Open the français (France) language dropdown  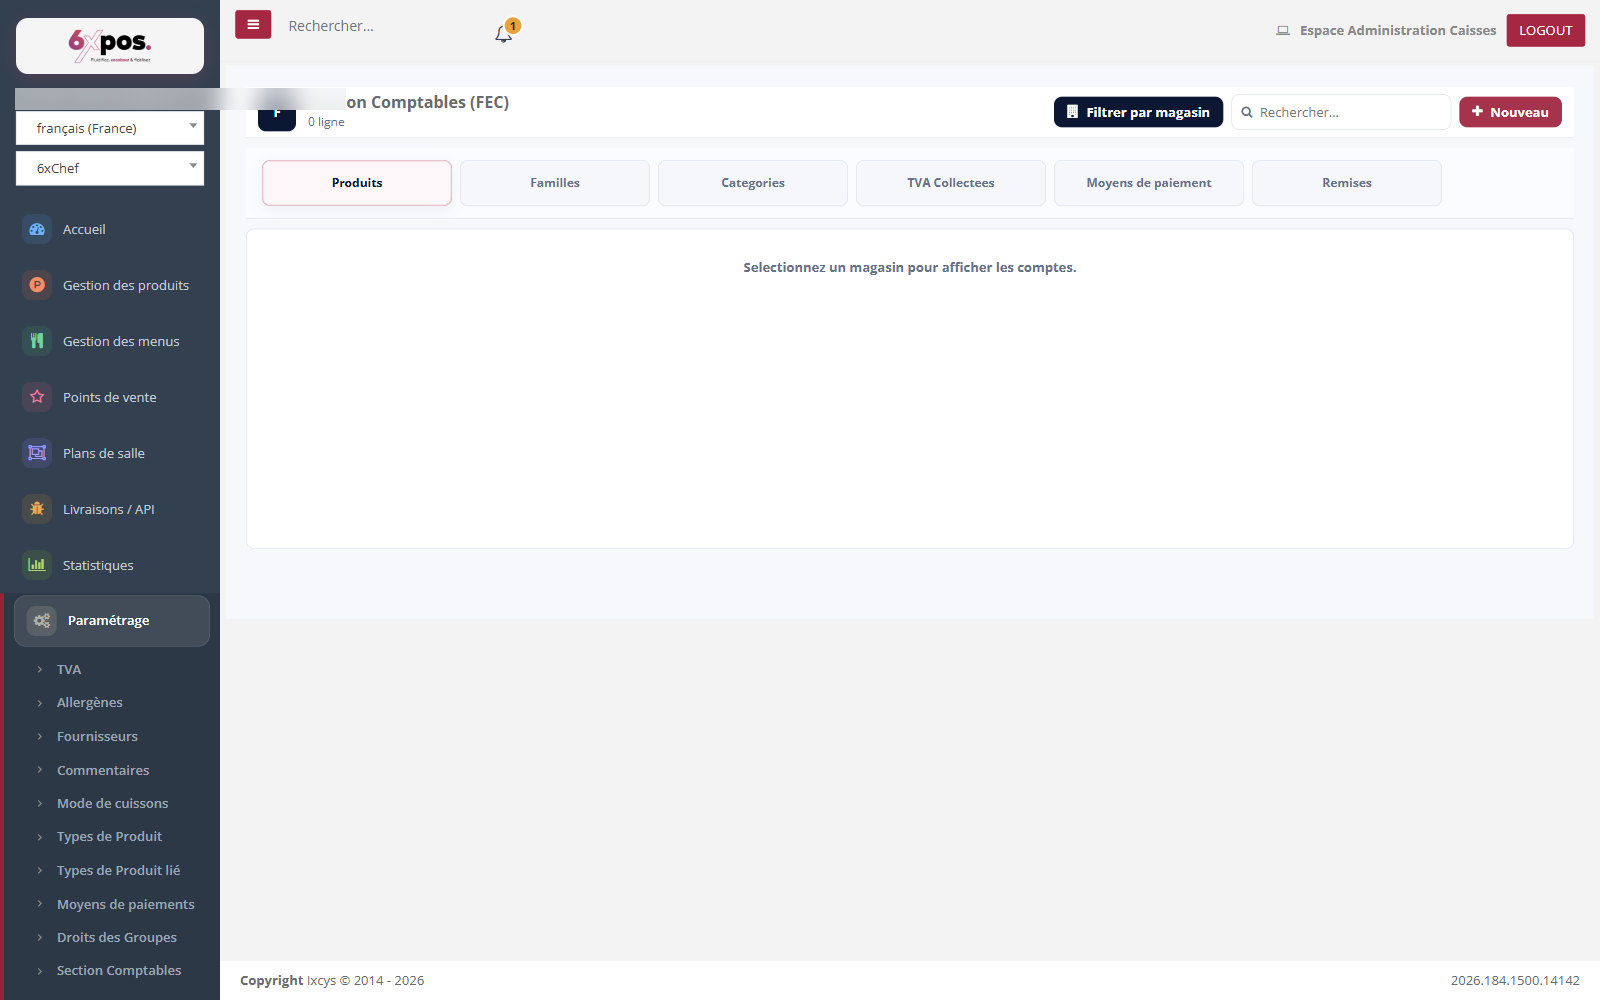point(110,128)
